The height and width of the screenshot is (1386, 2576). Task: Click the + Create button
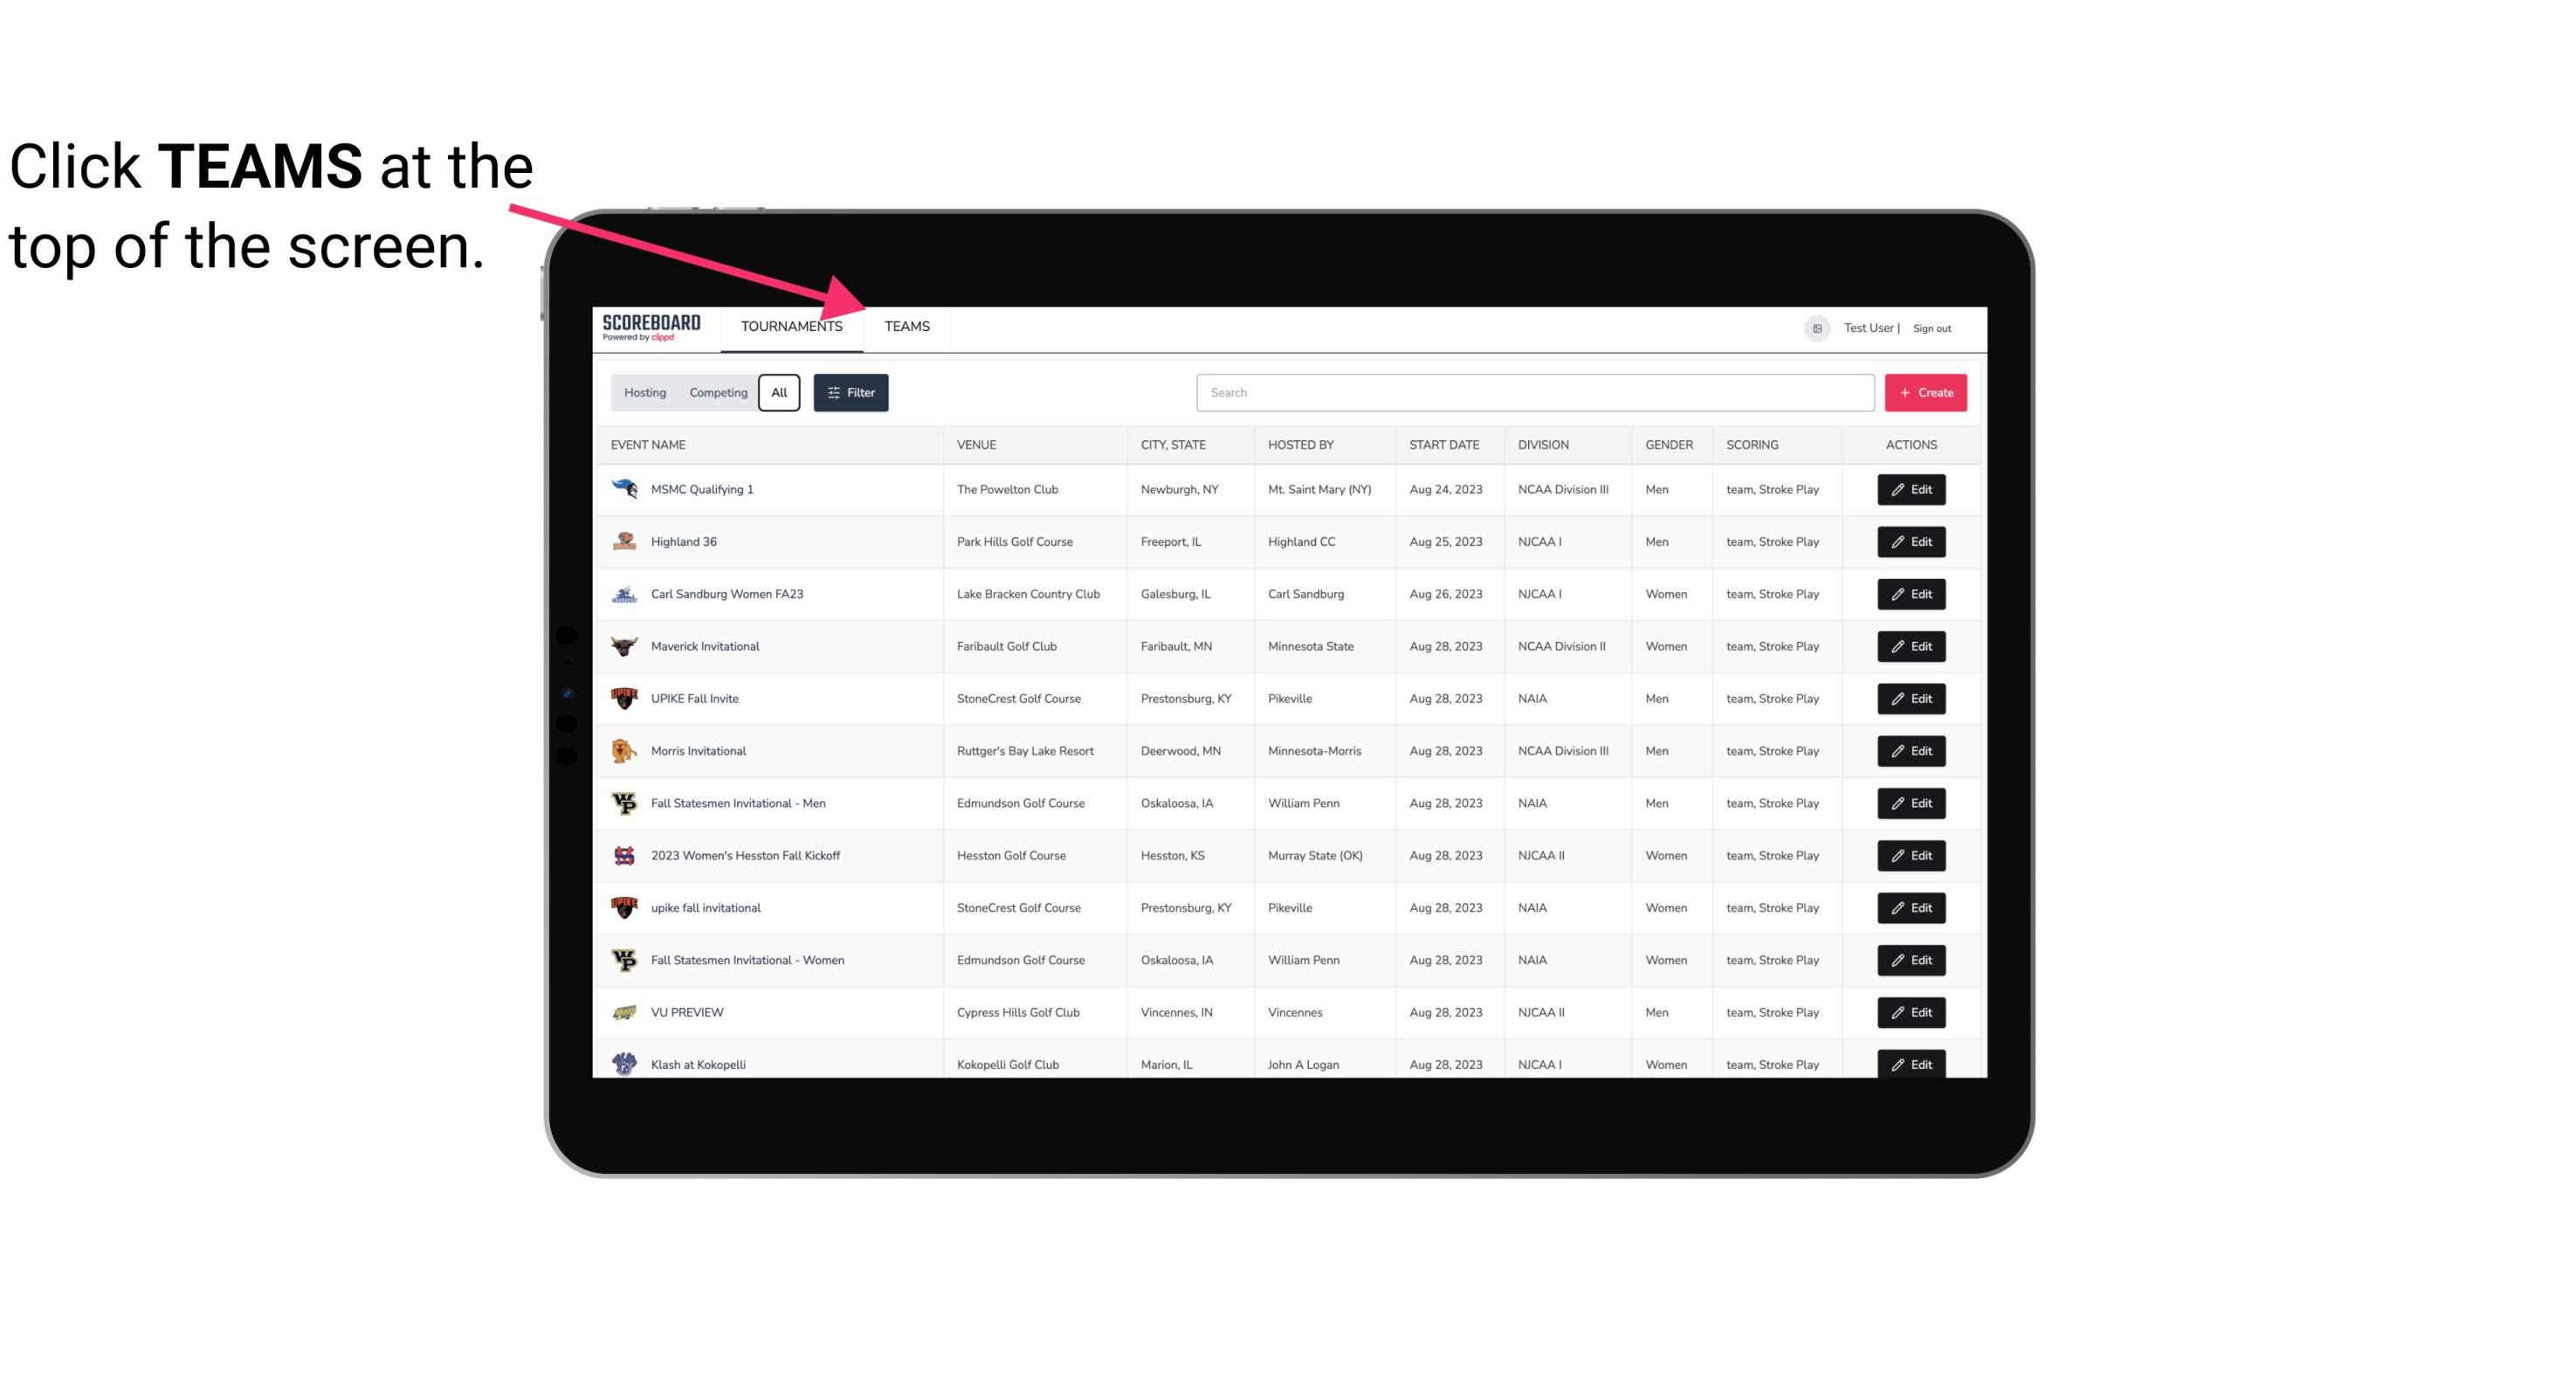1925,393
